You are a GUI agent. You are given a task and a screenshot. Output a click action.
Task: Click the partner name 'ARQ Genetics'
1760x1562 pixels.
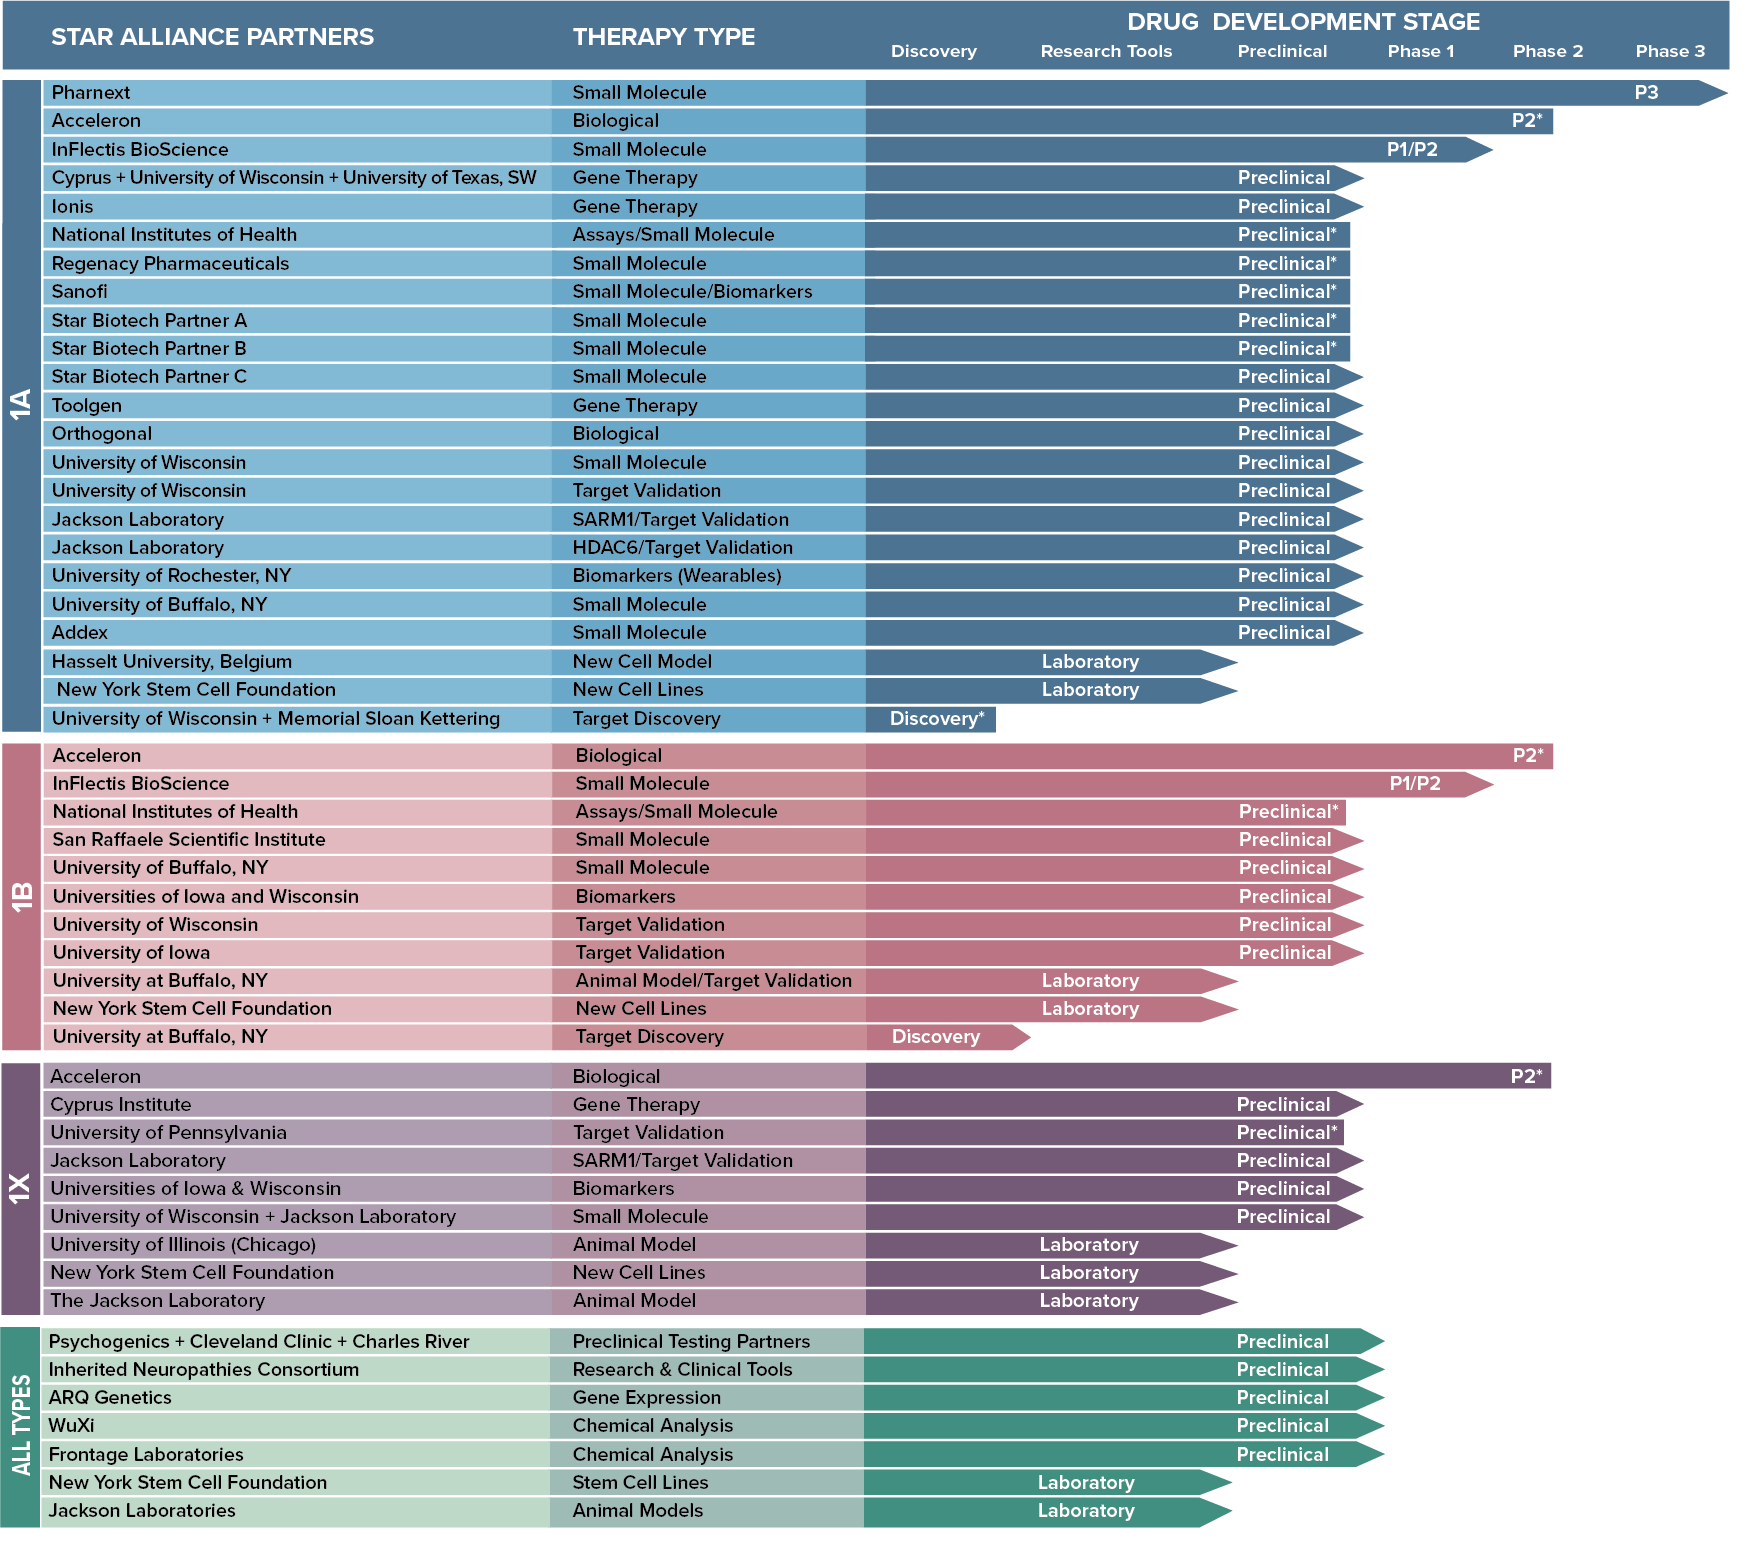(x=110, y=1398)
